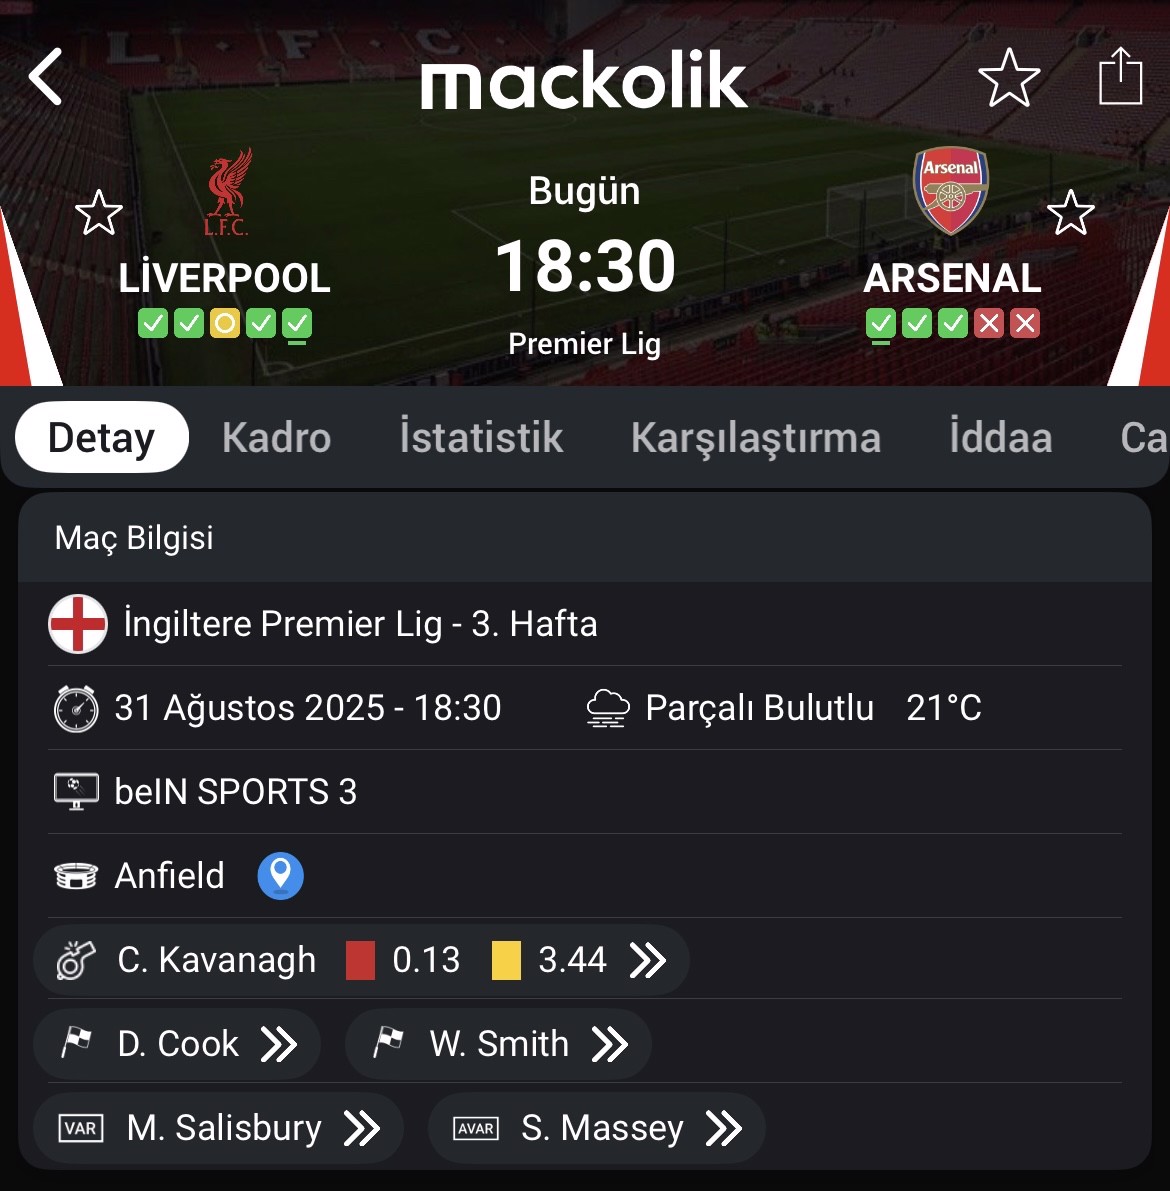This screenshot has height=1191, width=1170.
Task: Expand referee C. Kavanagh details arrow
Action: pyautogui.click(x=648, y=960)
